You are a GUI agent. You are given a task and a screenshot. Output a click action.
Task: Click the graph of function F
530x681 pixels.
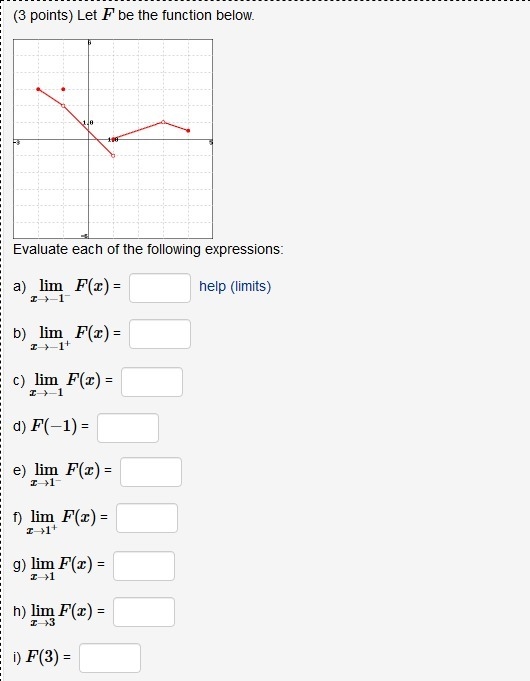click(113, 139)
